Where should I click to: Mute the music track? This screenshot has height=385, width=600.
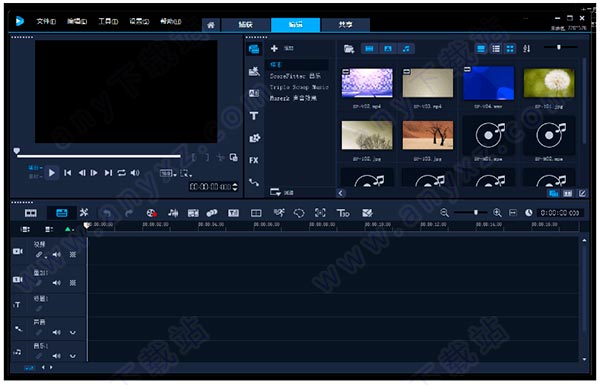(x=57, y=356)
